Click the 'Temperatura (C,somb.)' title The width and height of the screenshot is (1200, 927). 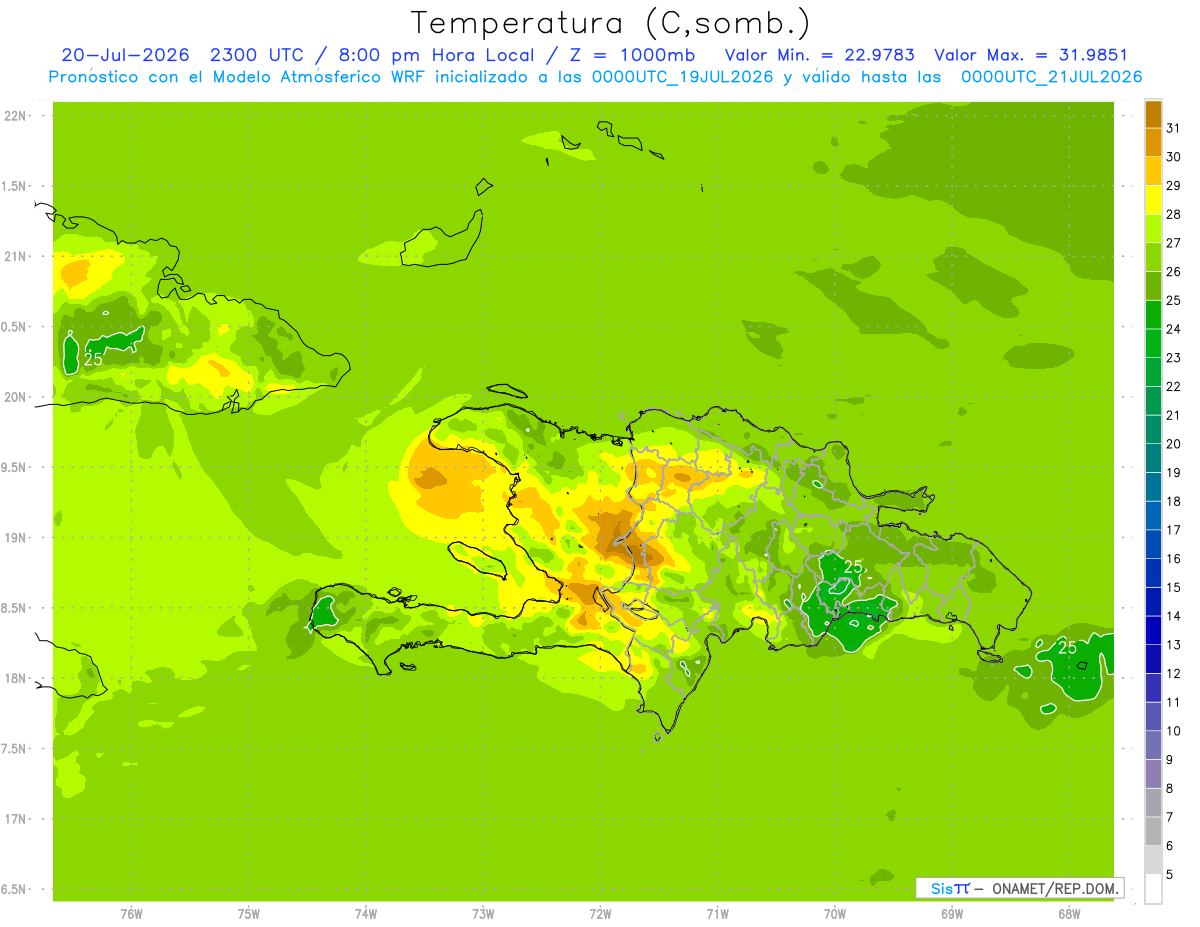coord(610,22)
